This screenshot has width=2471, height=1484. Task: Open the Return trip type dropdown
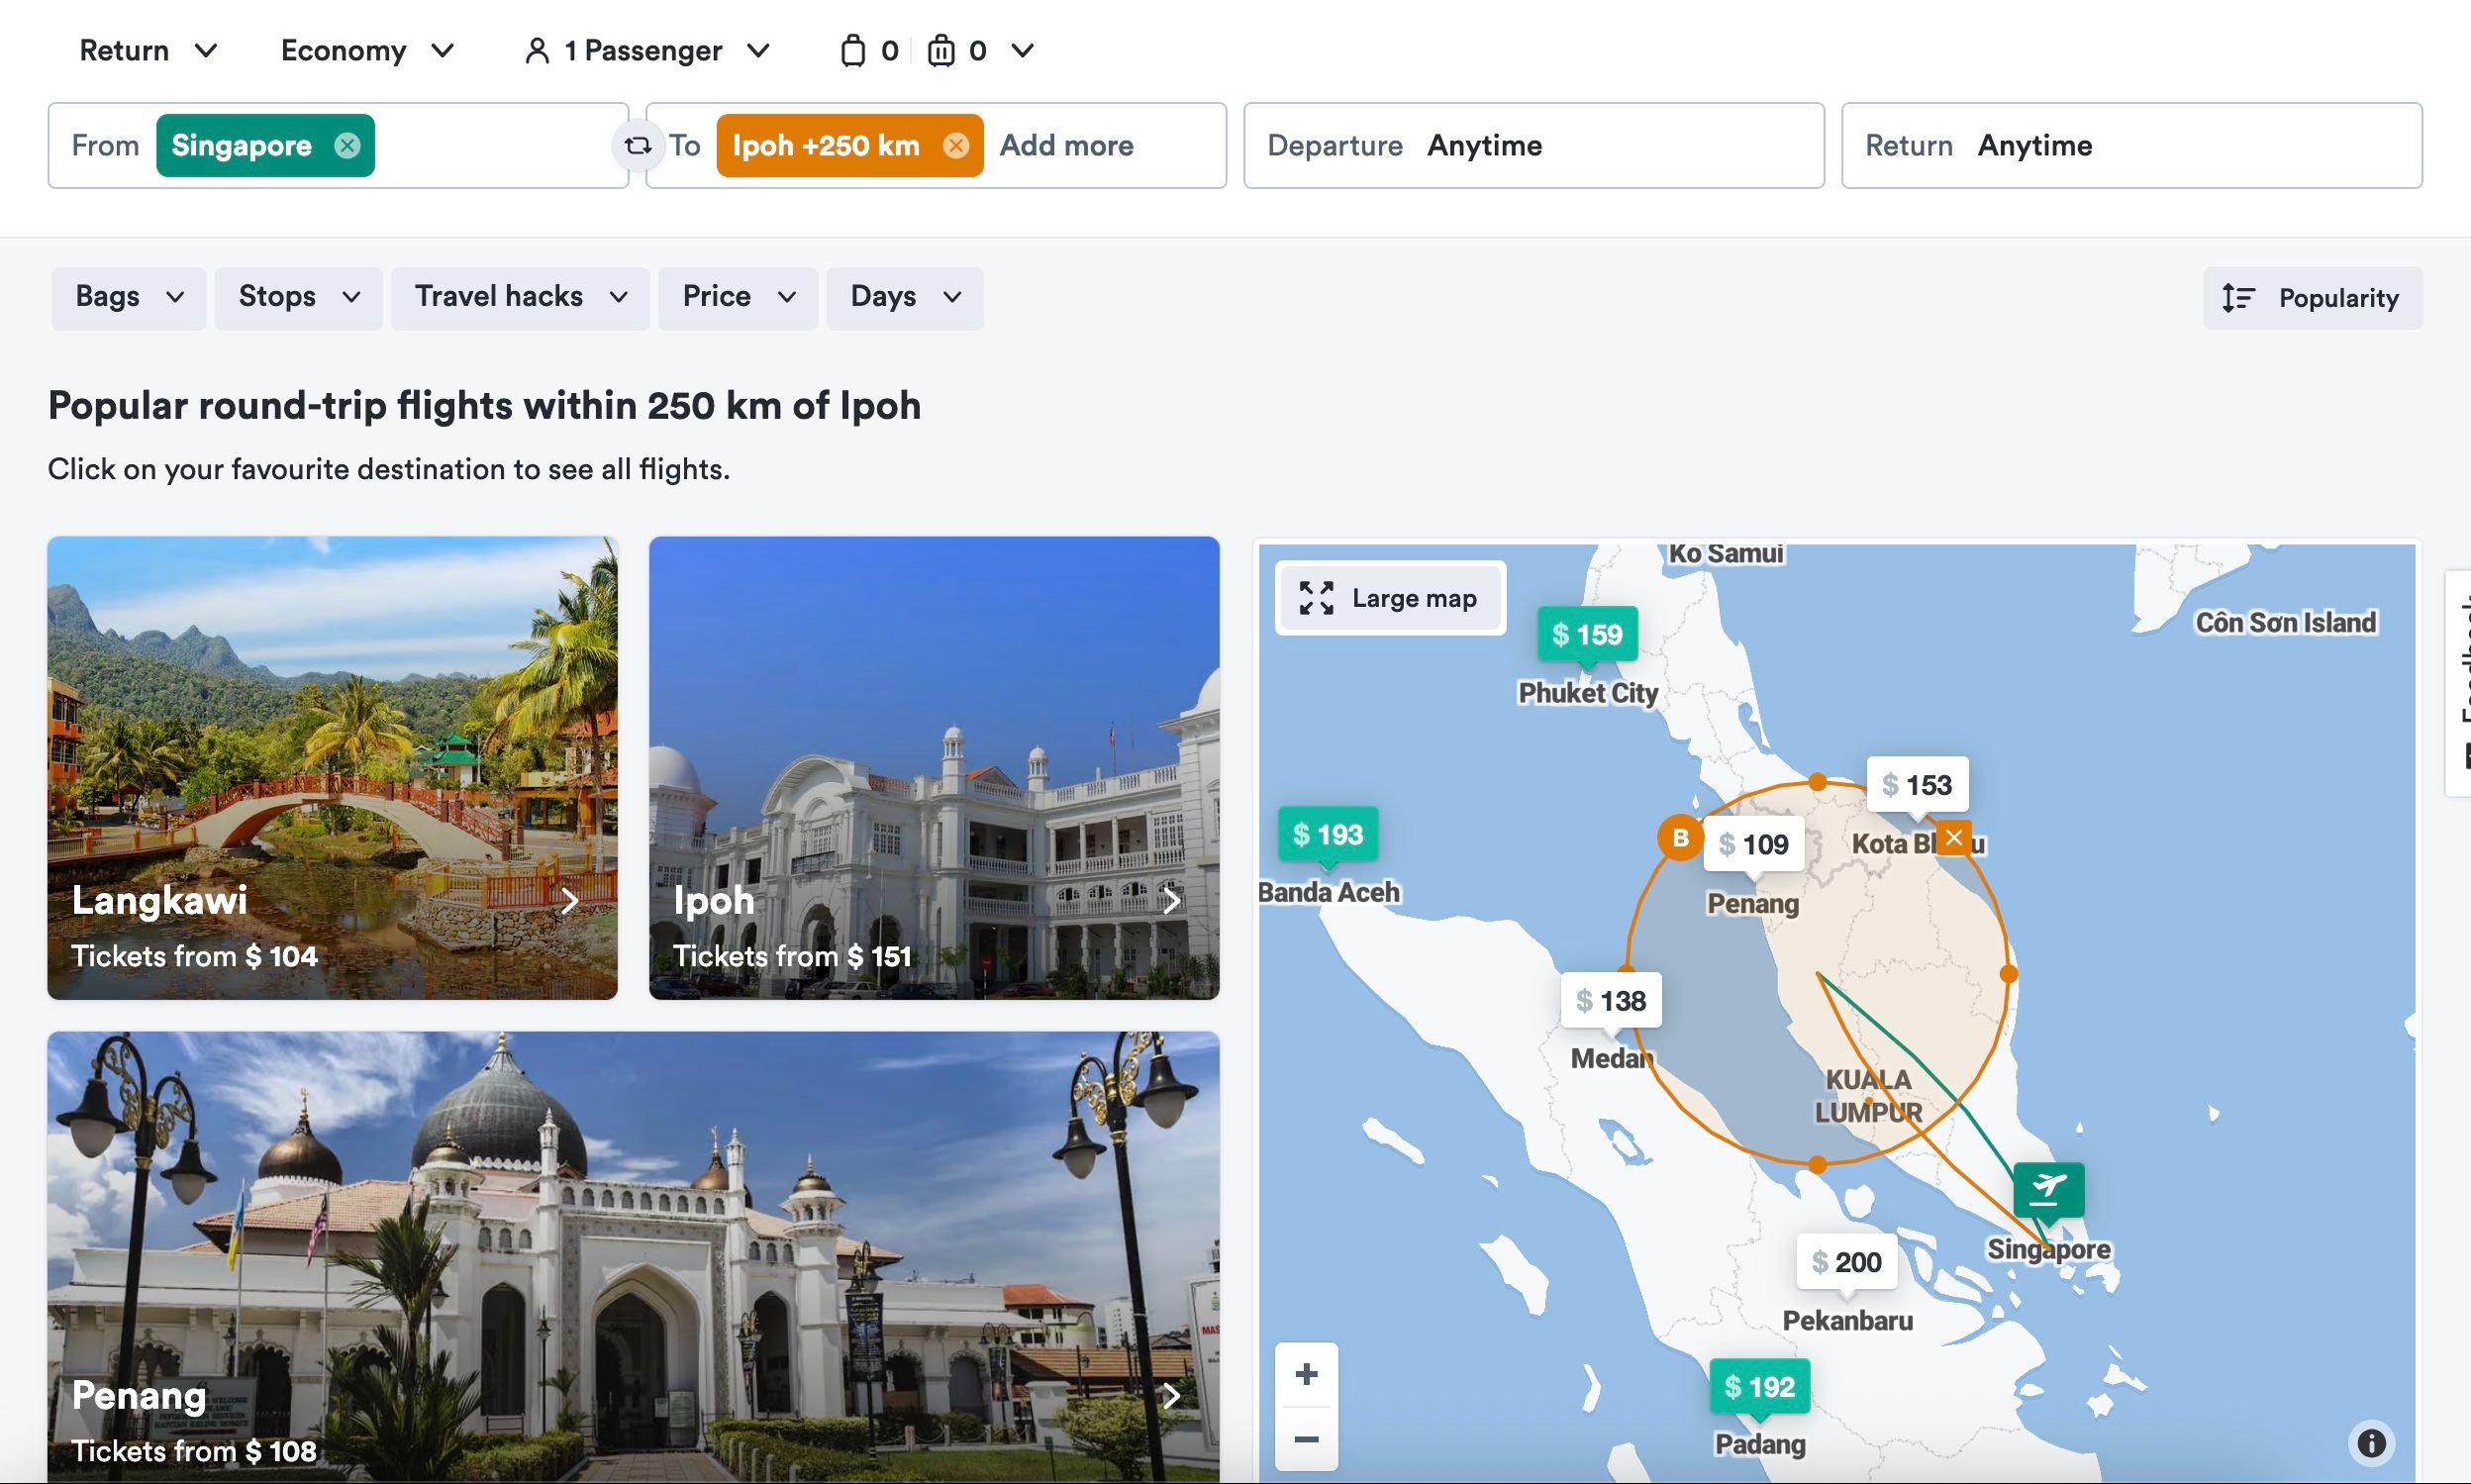[148, 51]
